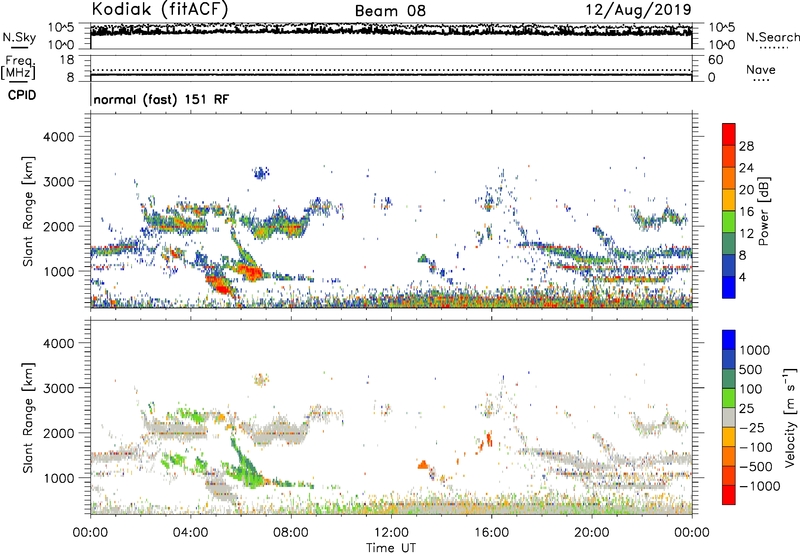
Task: Click the '20' power colorbar label
Action: (x=746, y=190)
